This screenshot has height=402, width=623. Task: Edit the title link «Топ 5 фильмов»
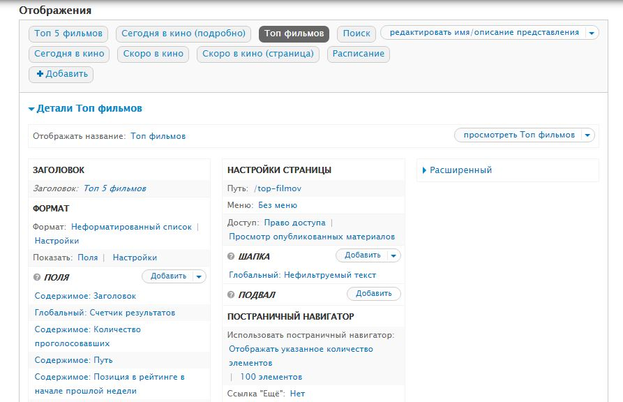114,188
